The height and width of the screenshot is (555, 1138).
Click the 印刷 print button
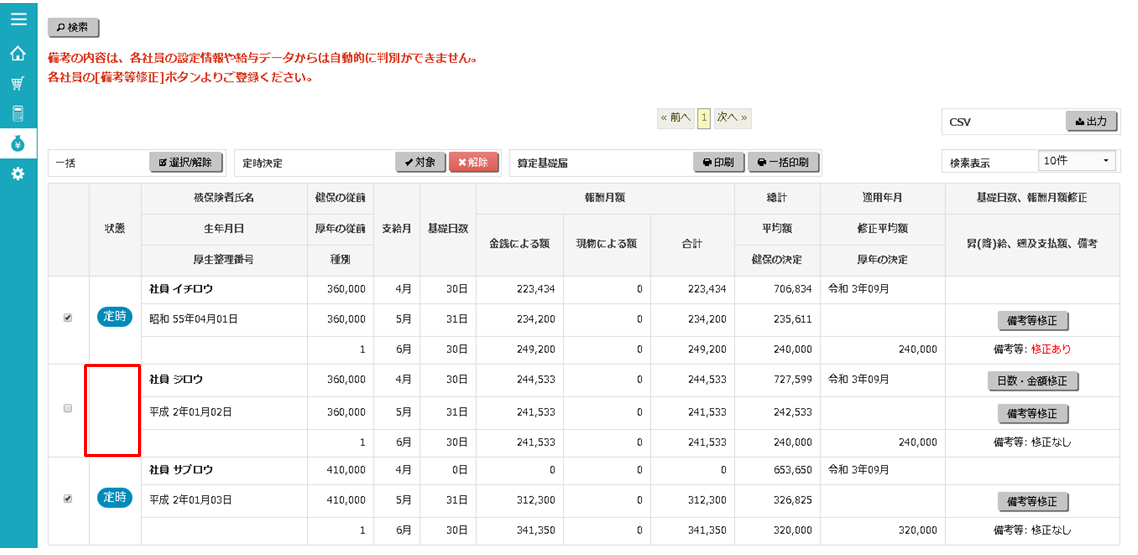[717, 162]
